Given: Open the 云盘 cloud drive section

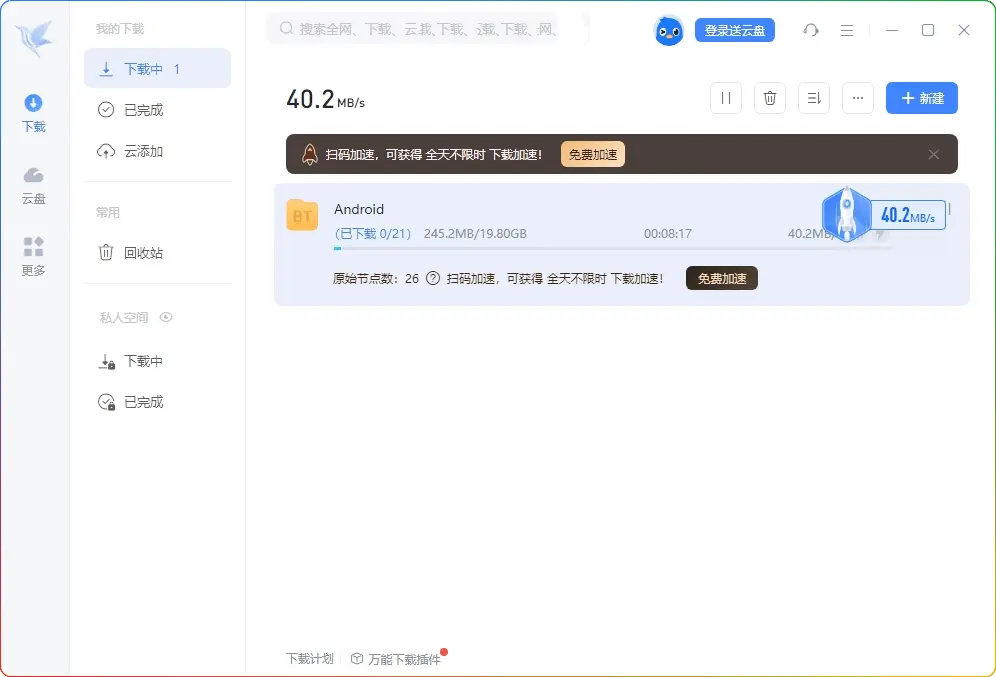Looking at the screenshot, I should tap(34, 185).
